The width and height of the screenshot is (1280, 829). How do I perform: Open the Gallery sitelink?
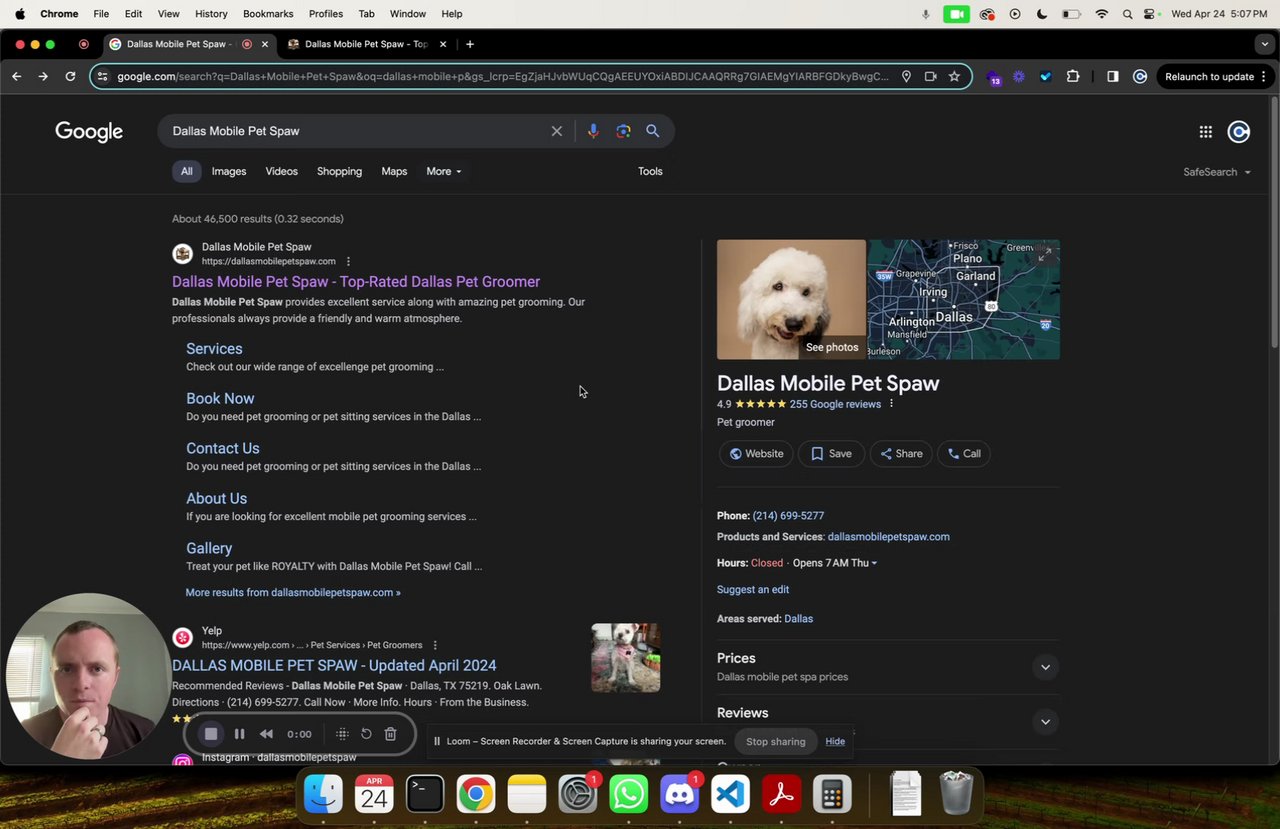click(209, 548)
